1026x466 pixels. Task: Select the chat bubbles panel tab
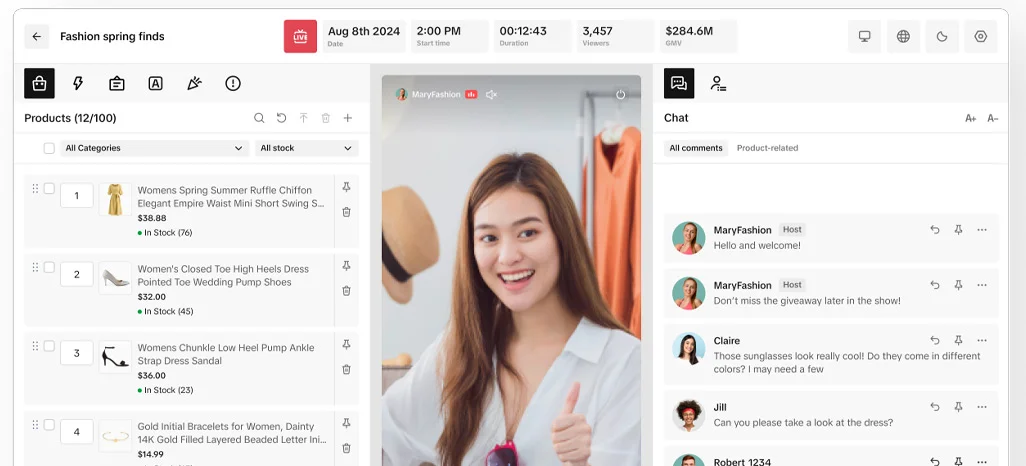coord(679,83)
